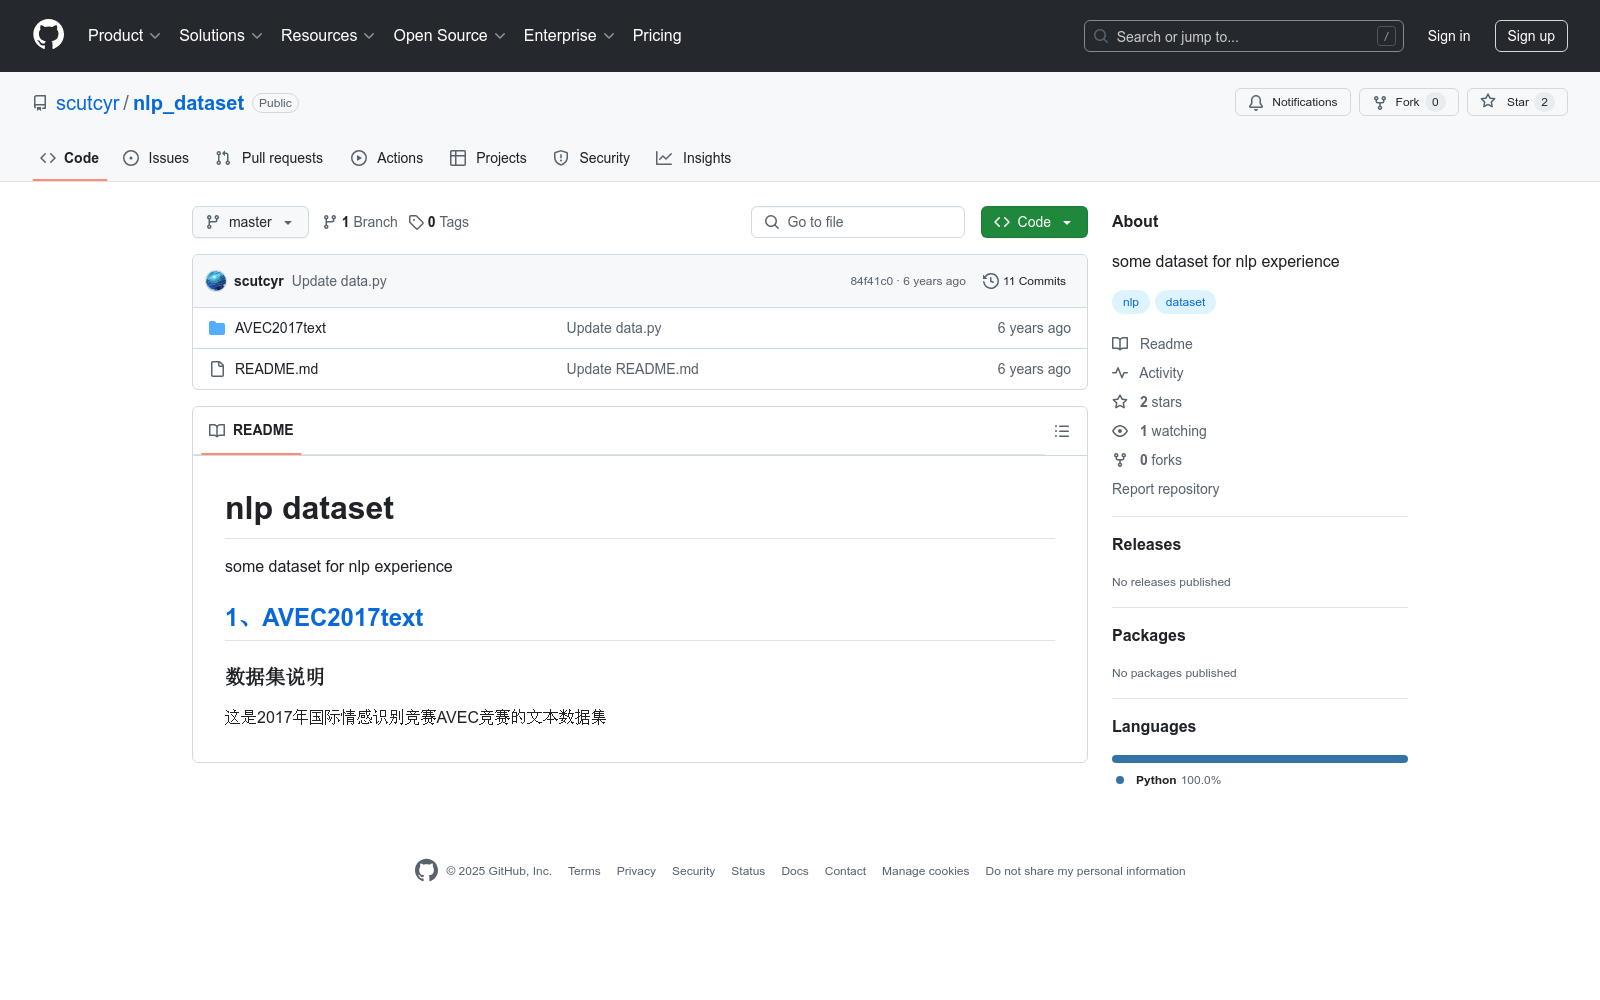The height and width of the screenshot is (1000, 1600).
Task: Click the repository icon beside scutcyr
Action: click(x=40, y=103)
